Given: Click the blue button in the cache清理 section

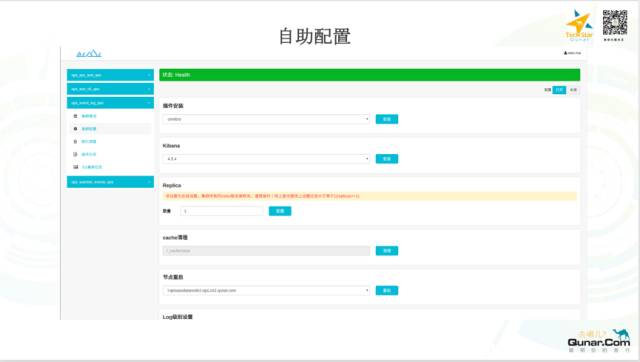Looking at the screenshot, I should (387, 251).
